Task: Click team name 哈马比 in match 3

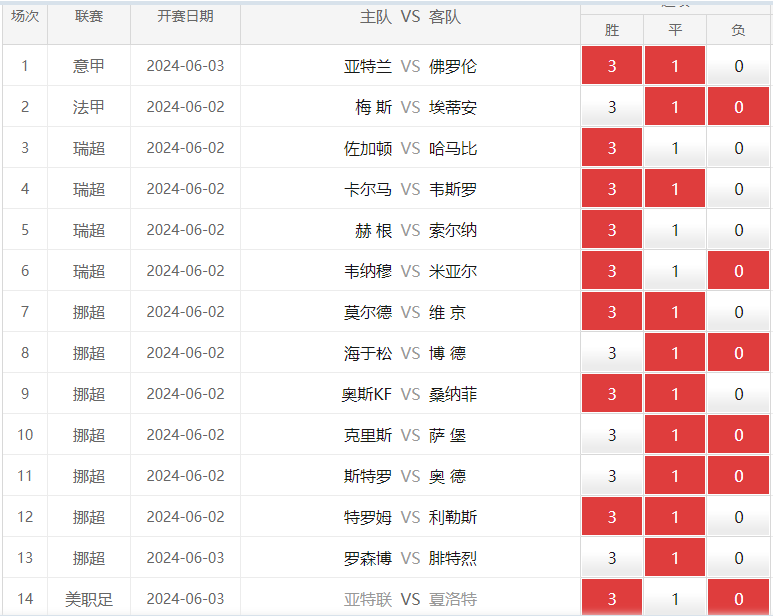Action: (453, 148)
